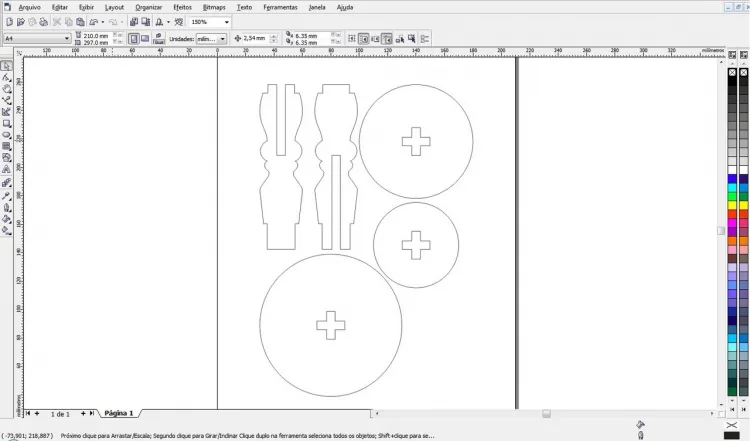Viewport: 750px width, 441px height.
Task: Click the Print icon
Action: point(44,22)
